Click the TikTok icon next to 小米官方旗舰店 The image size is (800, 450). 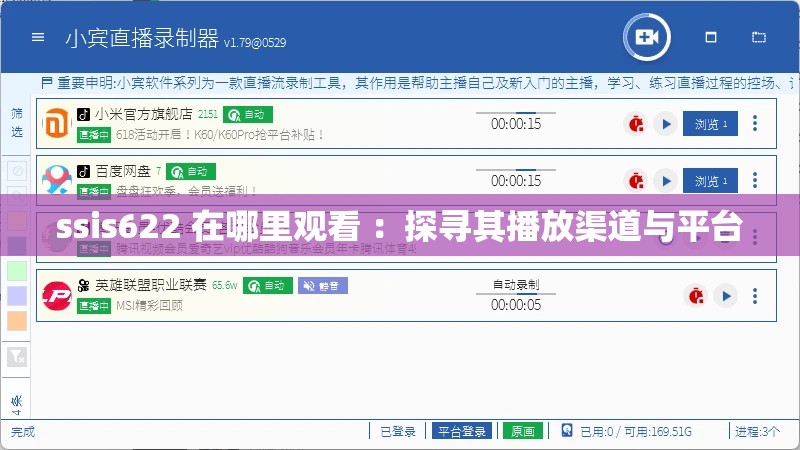point(83,114)
